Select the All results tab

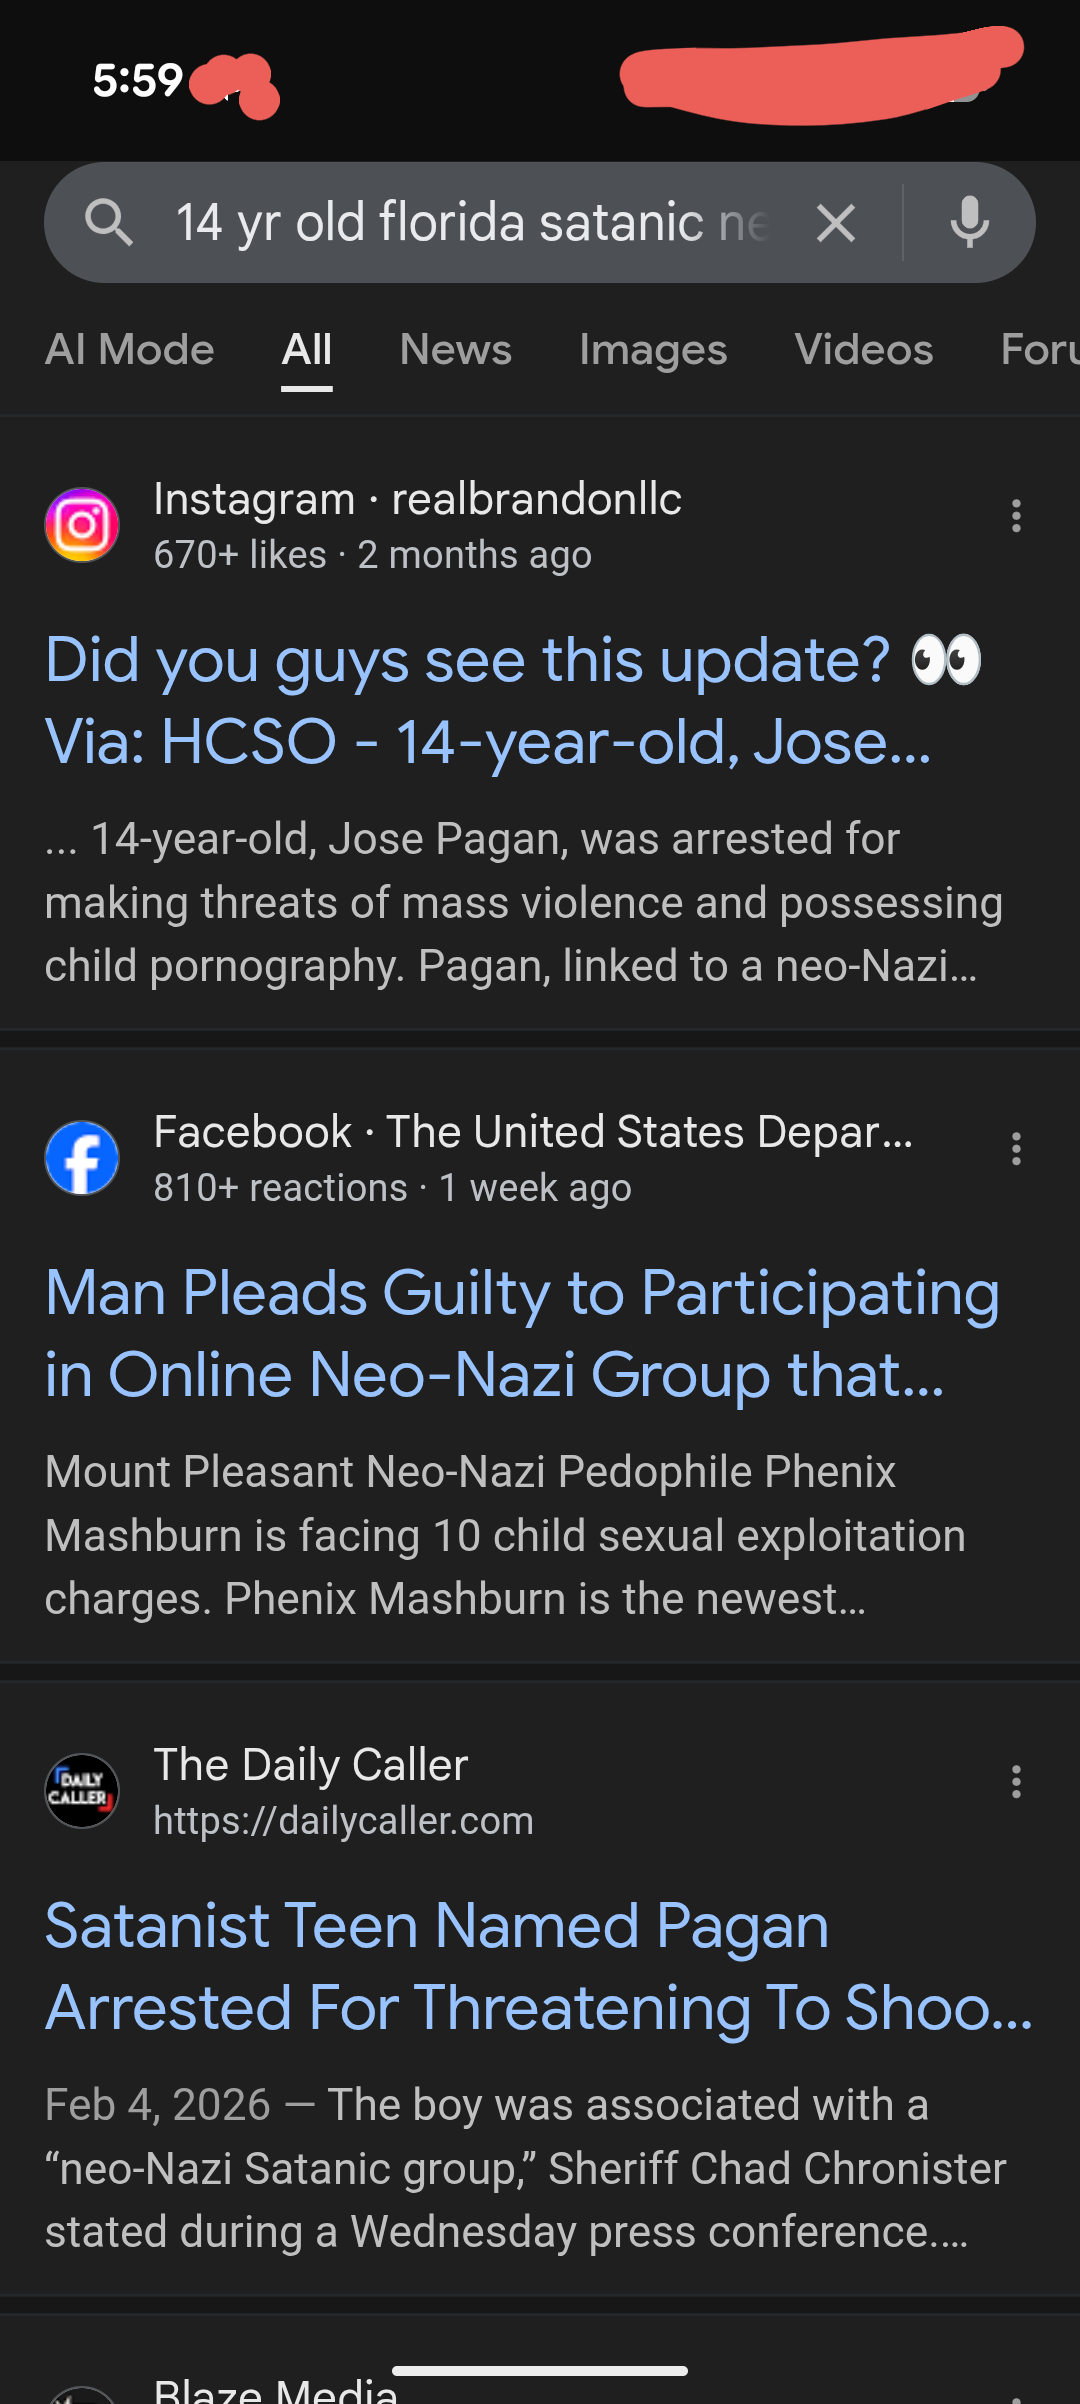(307, 350)
